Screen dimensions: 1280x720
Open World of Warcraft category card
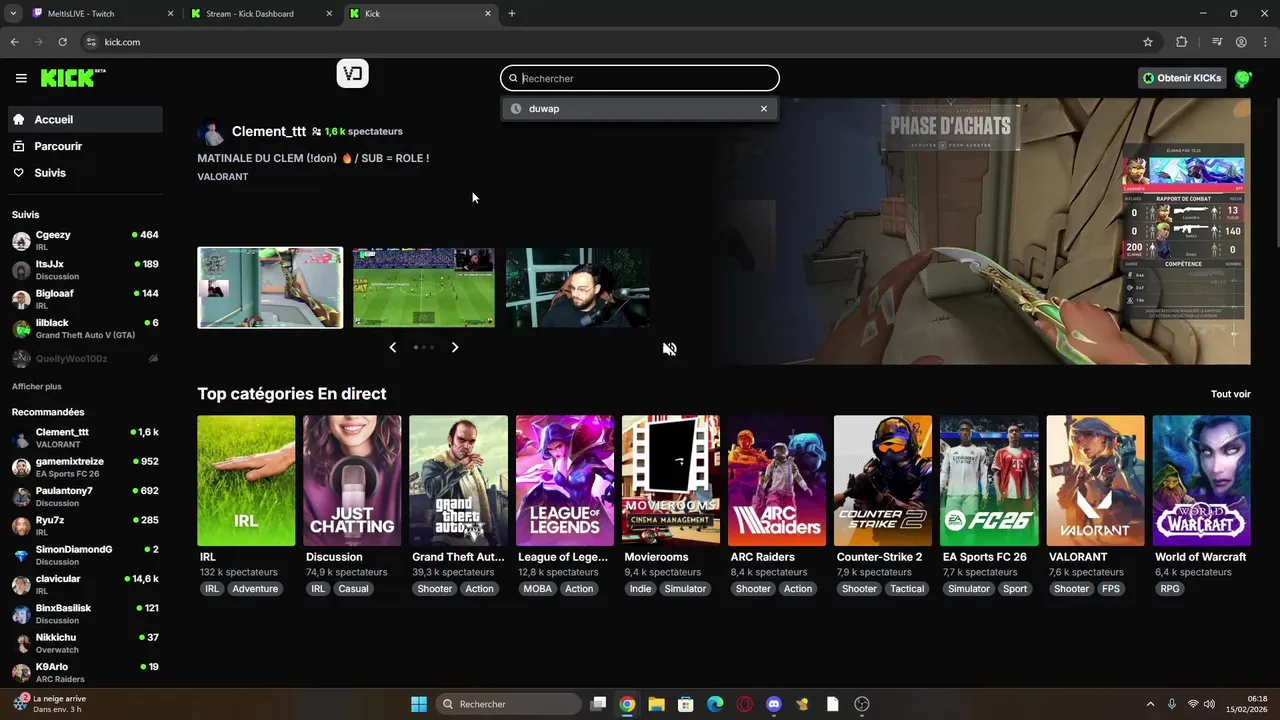(1201, 481)
